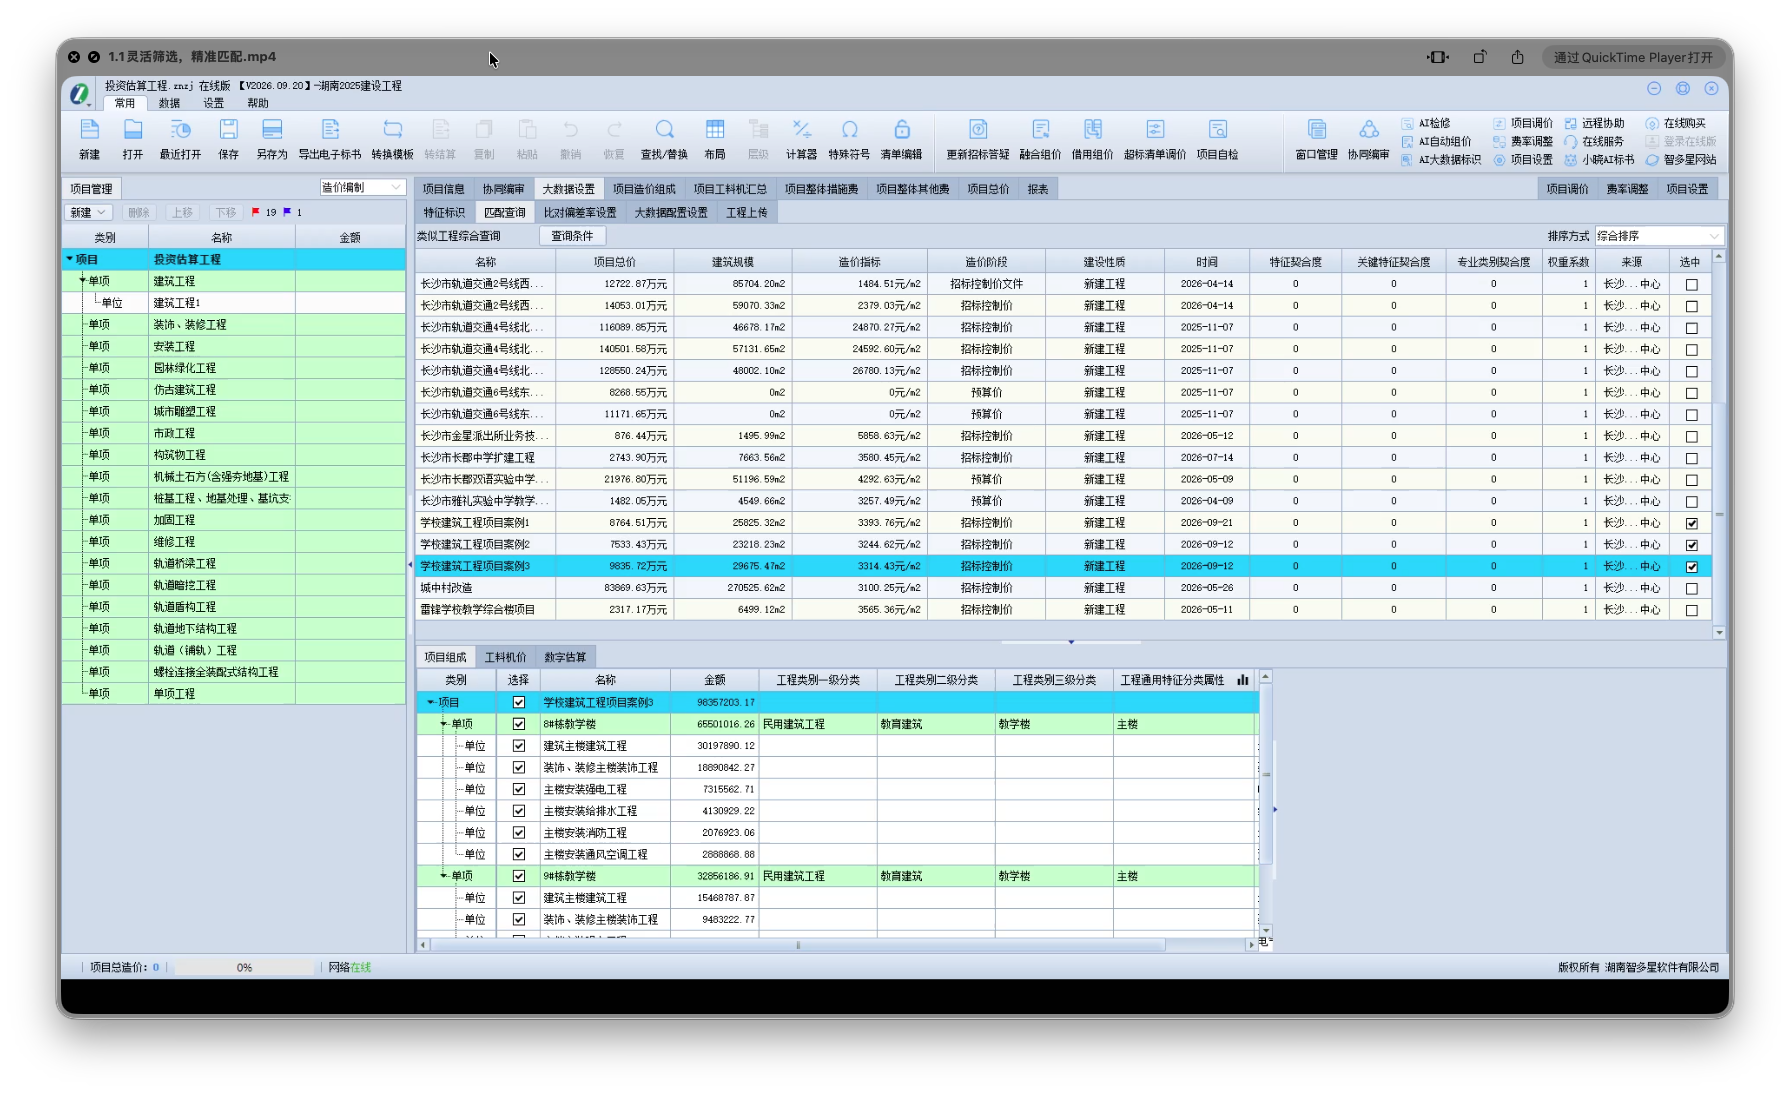Click the 融合组价 toolbar icon
This screenshot has width=1790, height=1093.
tap(1040, 139)
